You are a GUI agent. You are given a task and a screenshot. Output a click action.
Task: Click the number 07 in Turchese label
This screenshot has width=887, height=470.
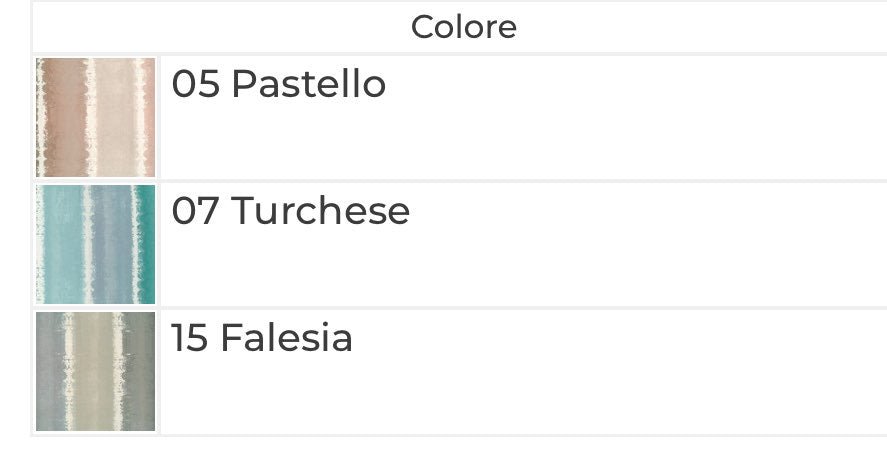pyautogui.click(x=195, y=210)
